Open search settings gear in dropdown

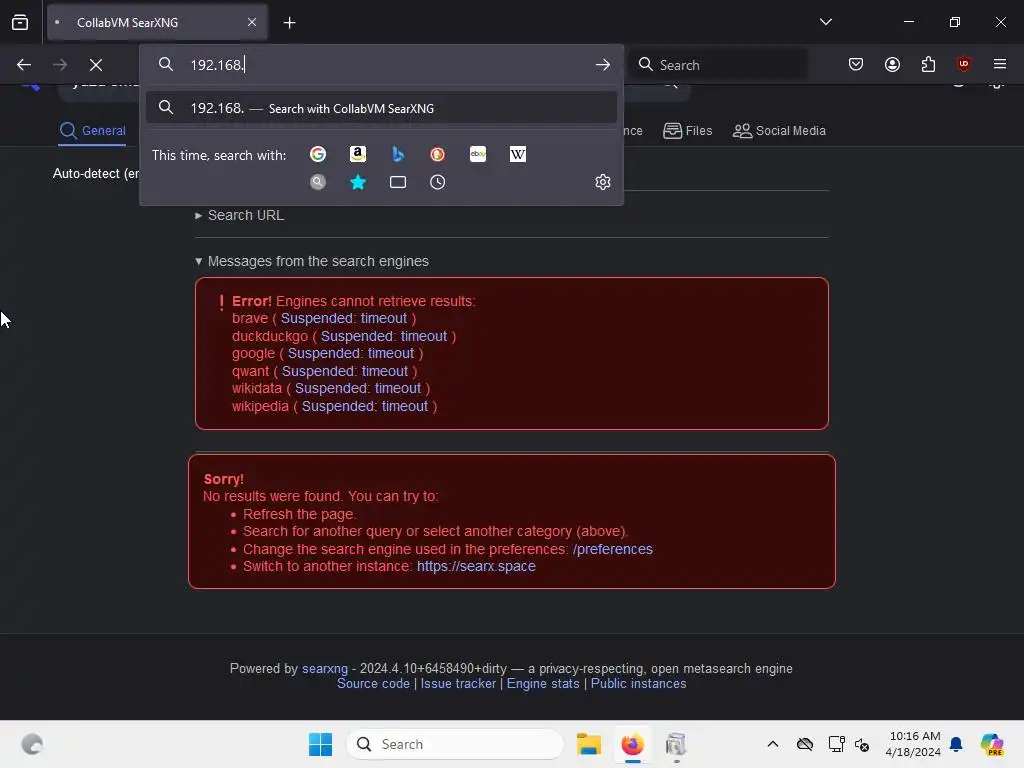pyautogui.click(x=603, y=182)
